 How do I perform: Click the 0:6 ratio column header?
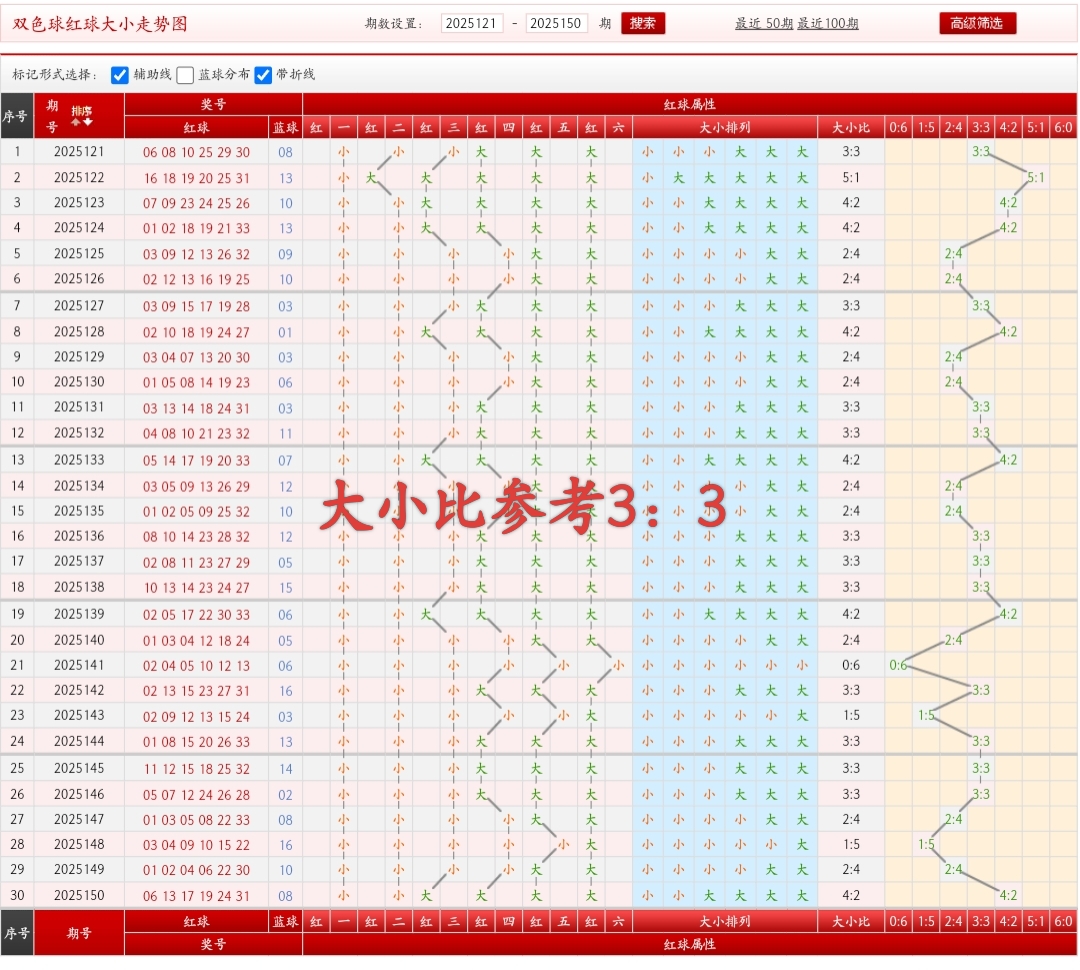coord(899,127)
